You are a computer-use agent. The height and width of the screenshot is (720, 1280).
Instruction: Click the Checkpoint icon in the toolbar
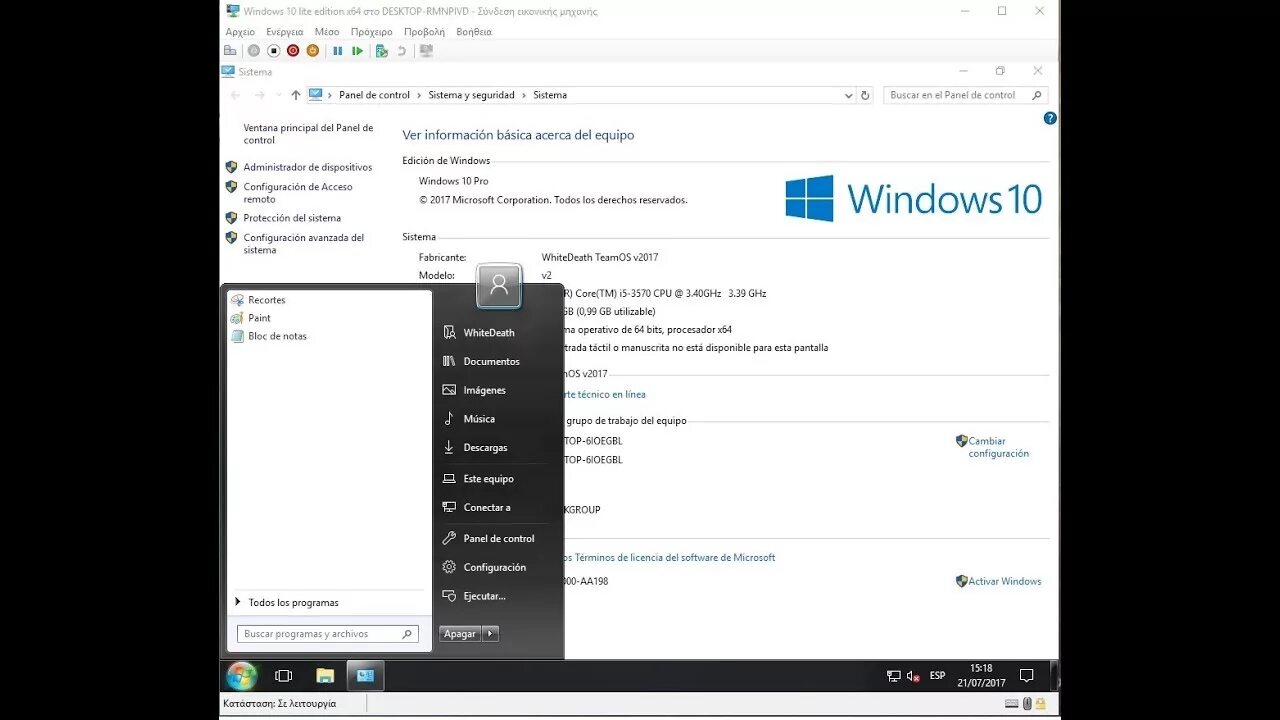click(382, 50)
